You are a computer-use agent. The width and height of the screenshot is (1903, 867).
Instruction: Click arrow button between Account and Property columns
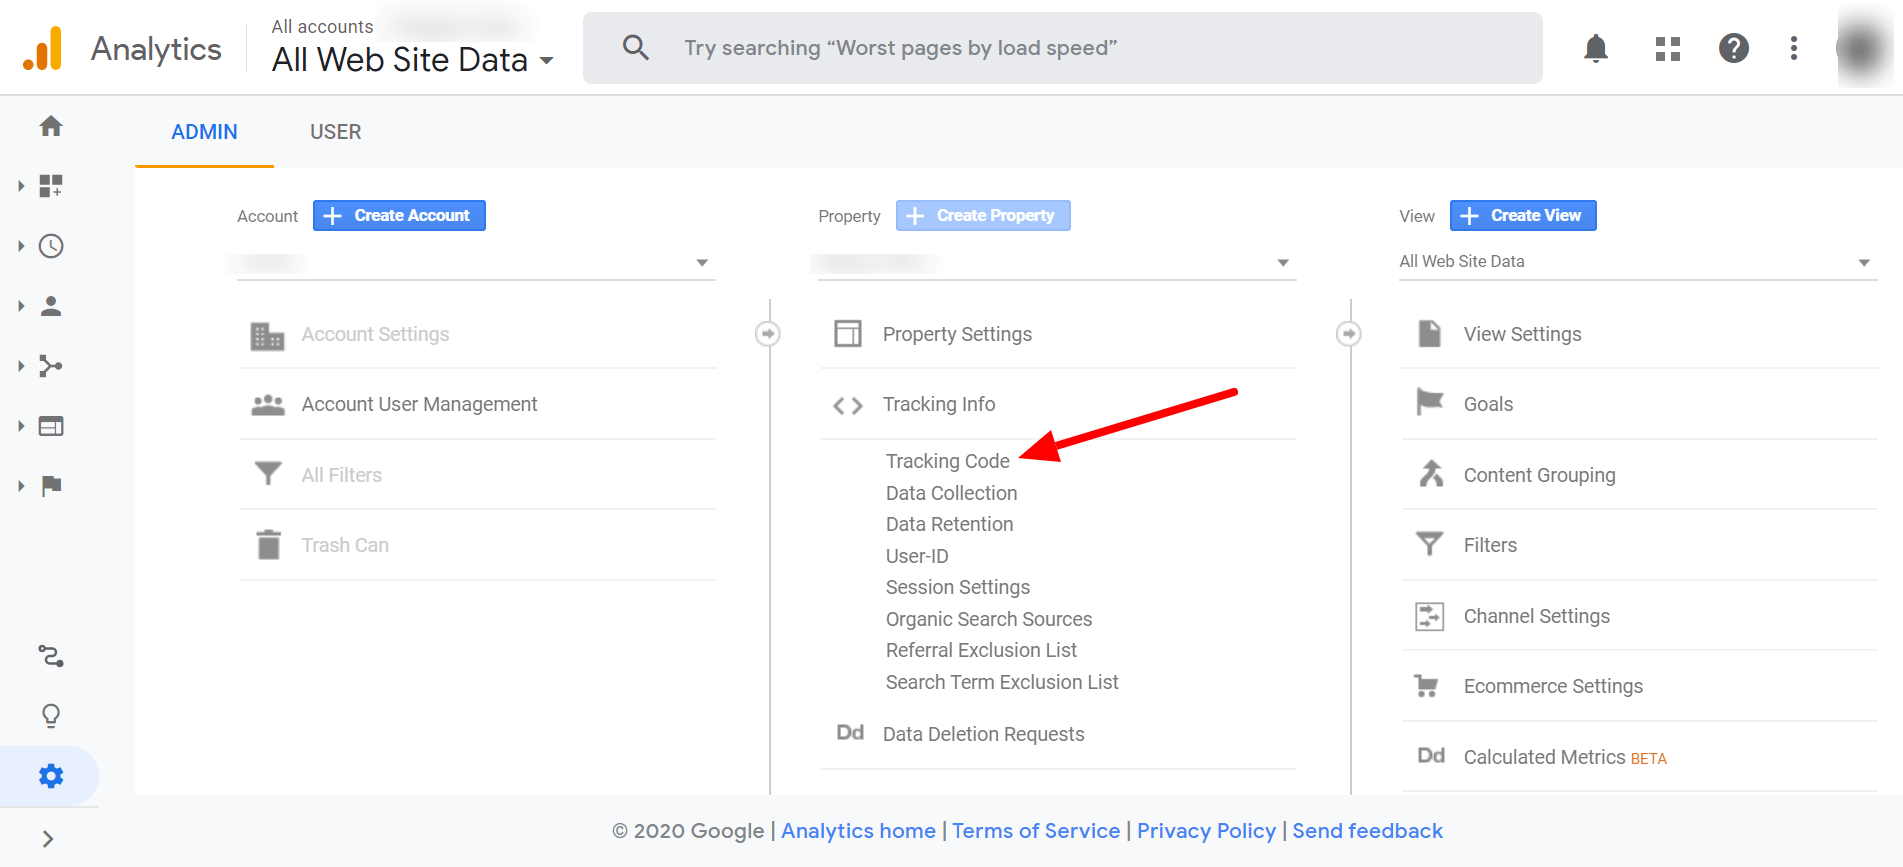768,334
